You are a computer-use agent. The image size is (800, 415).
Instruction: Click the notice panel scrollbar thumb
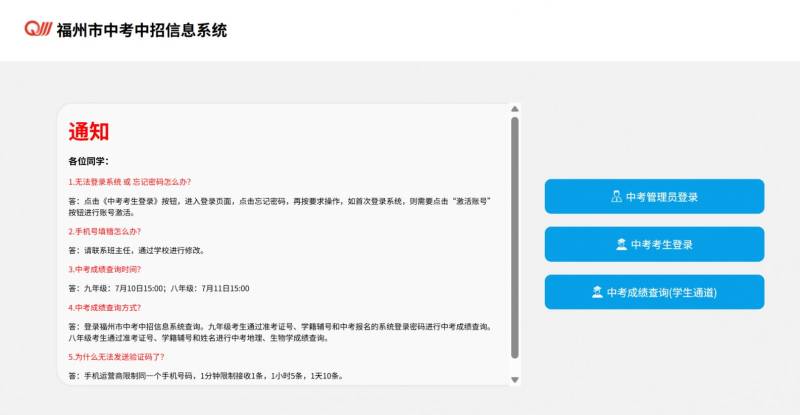515,235
